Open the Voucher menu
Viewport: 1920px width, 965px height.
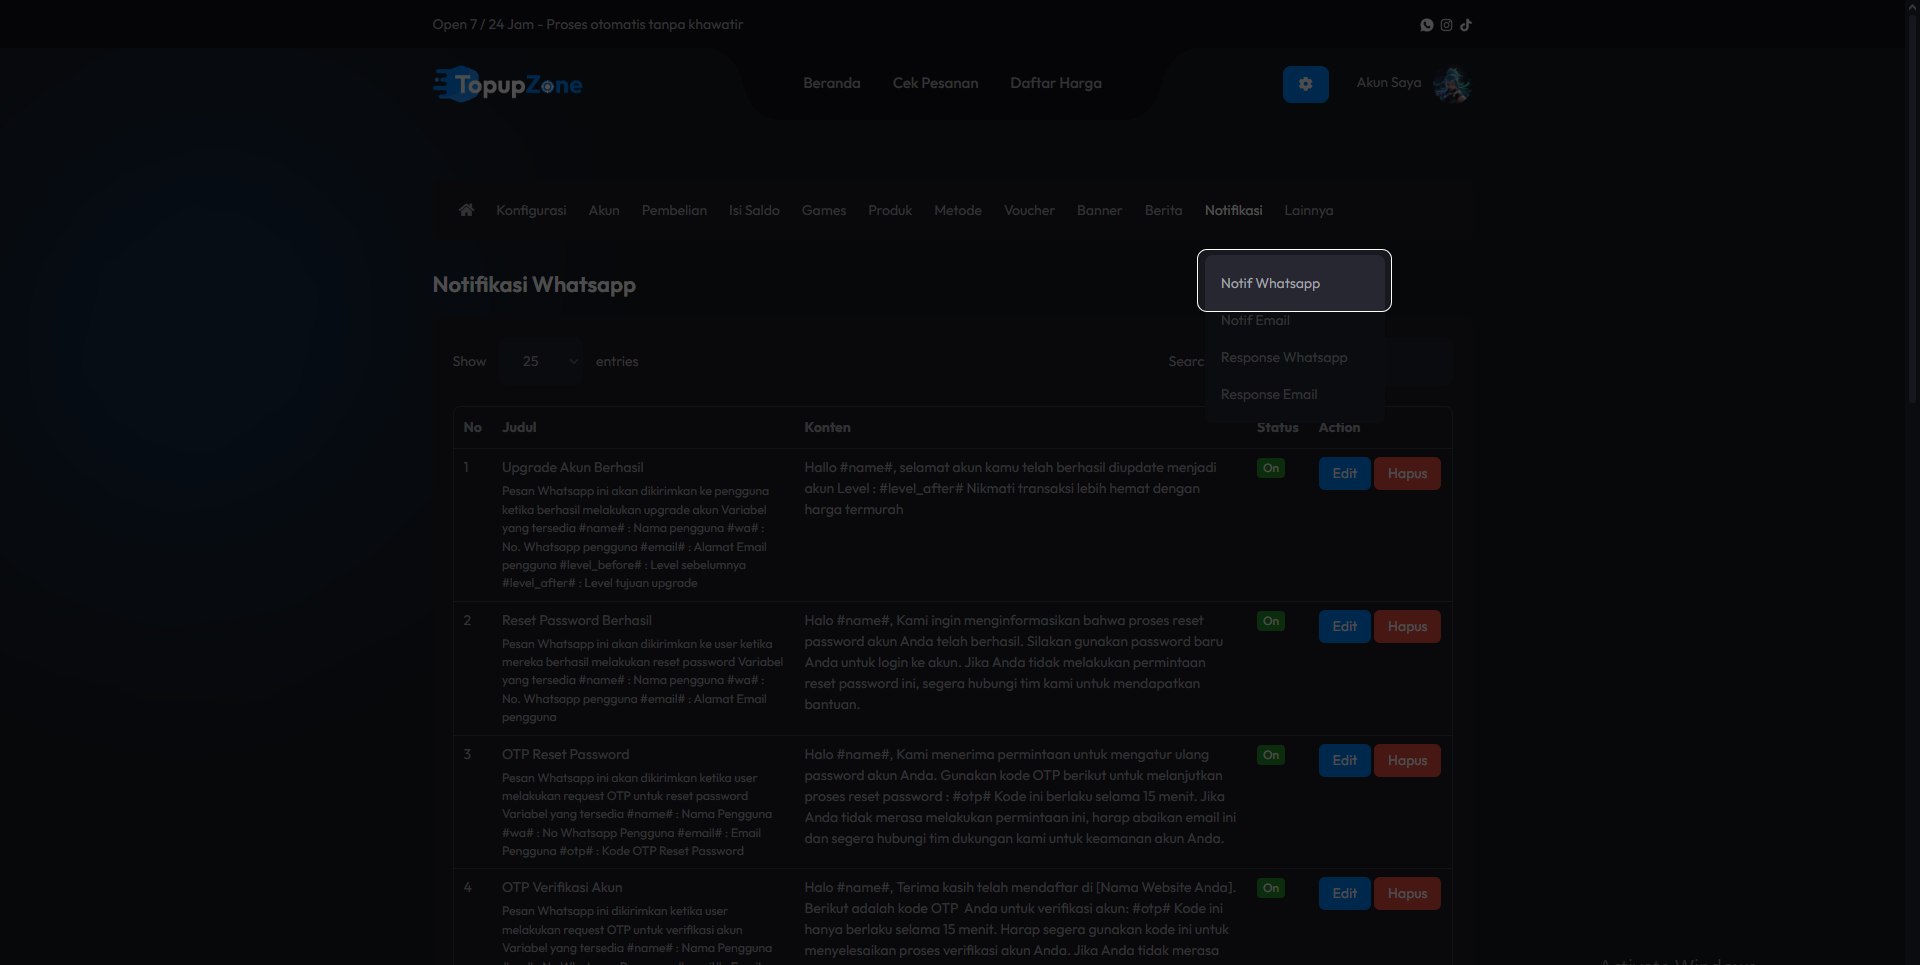click(1029, 210)
